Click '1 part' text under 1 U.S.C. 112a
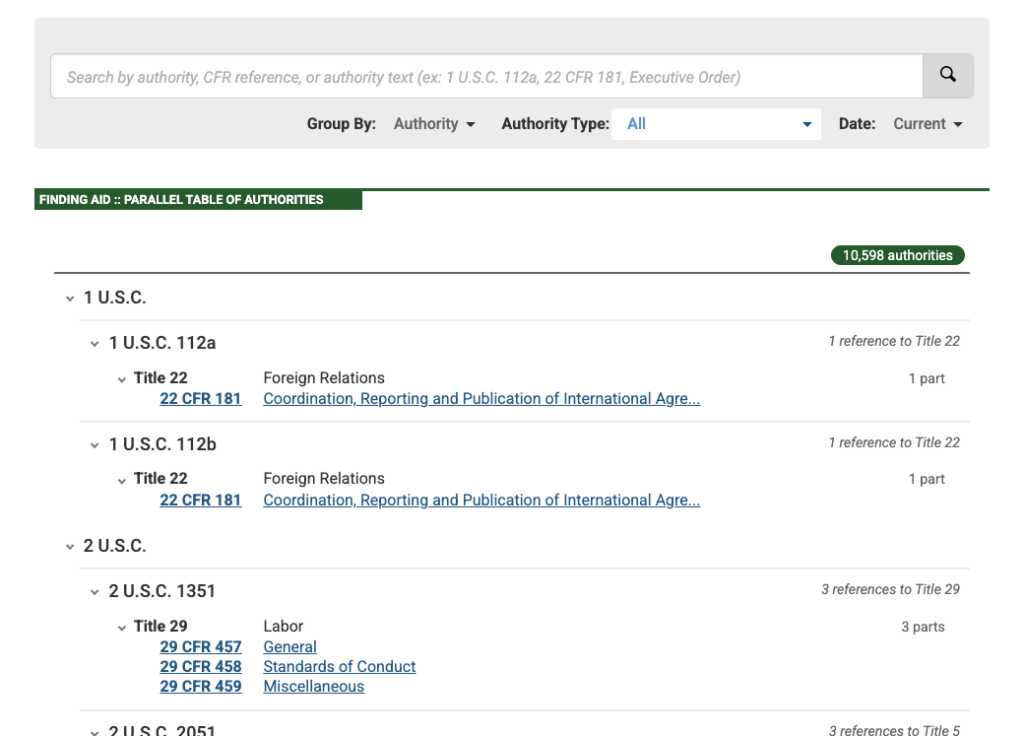Screen dimensions: 1024x736 click(x=927, y=379)
